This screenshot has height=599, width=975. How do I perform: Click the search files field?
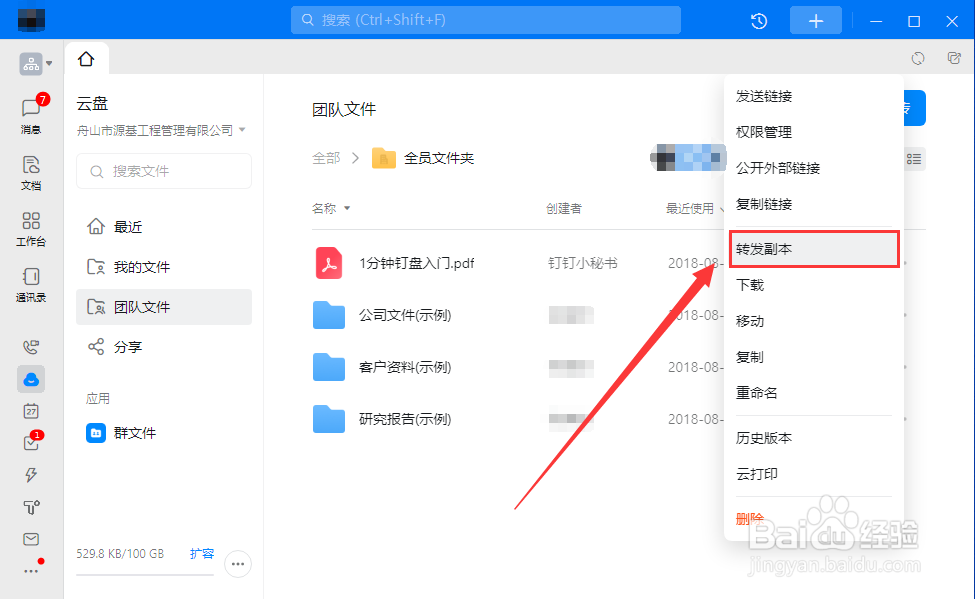coord(164,171)
